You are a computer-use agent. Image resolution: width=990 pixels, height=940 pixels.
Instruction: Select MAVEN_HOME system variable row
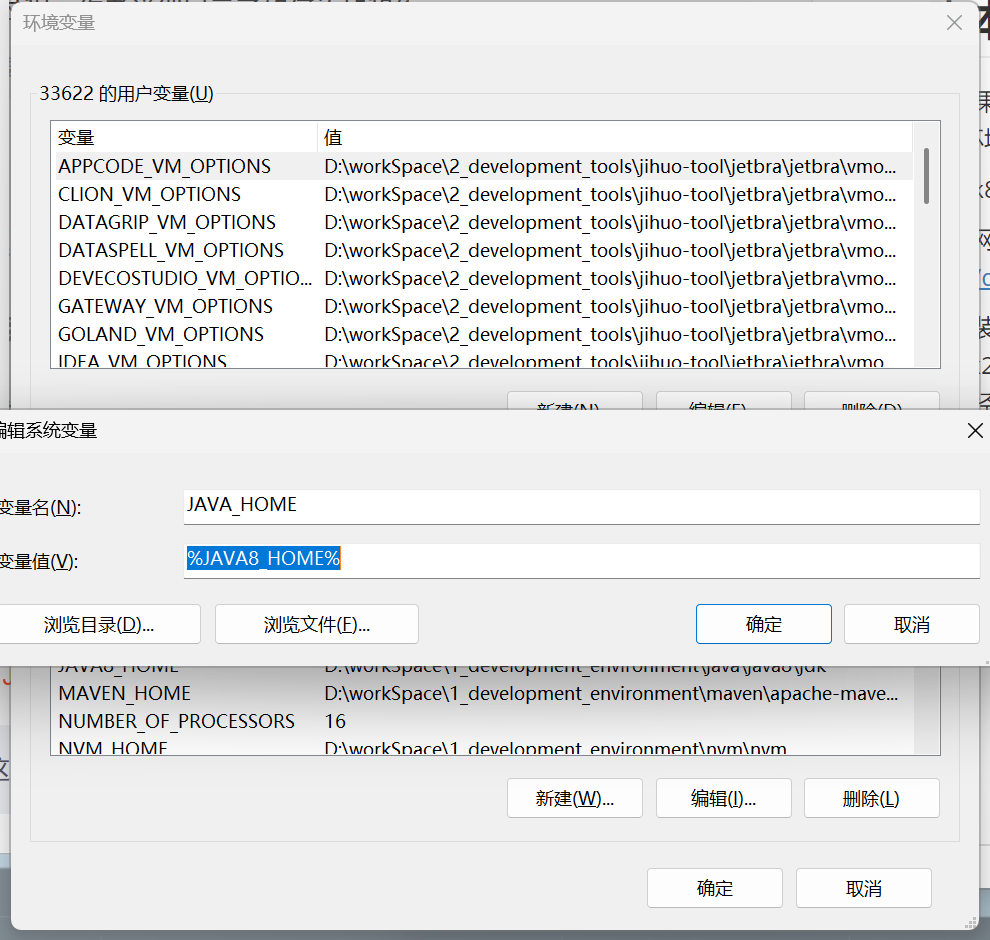[x=124, y=693]
